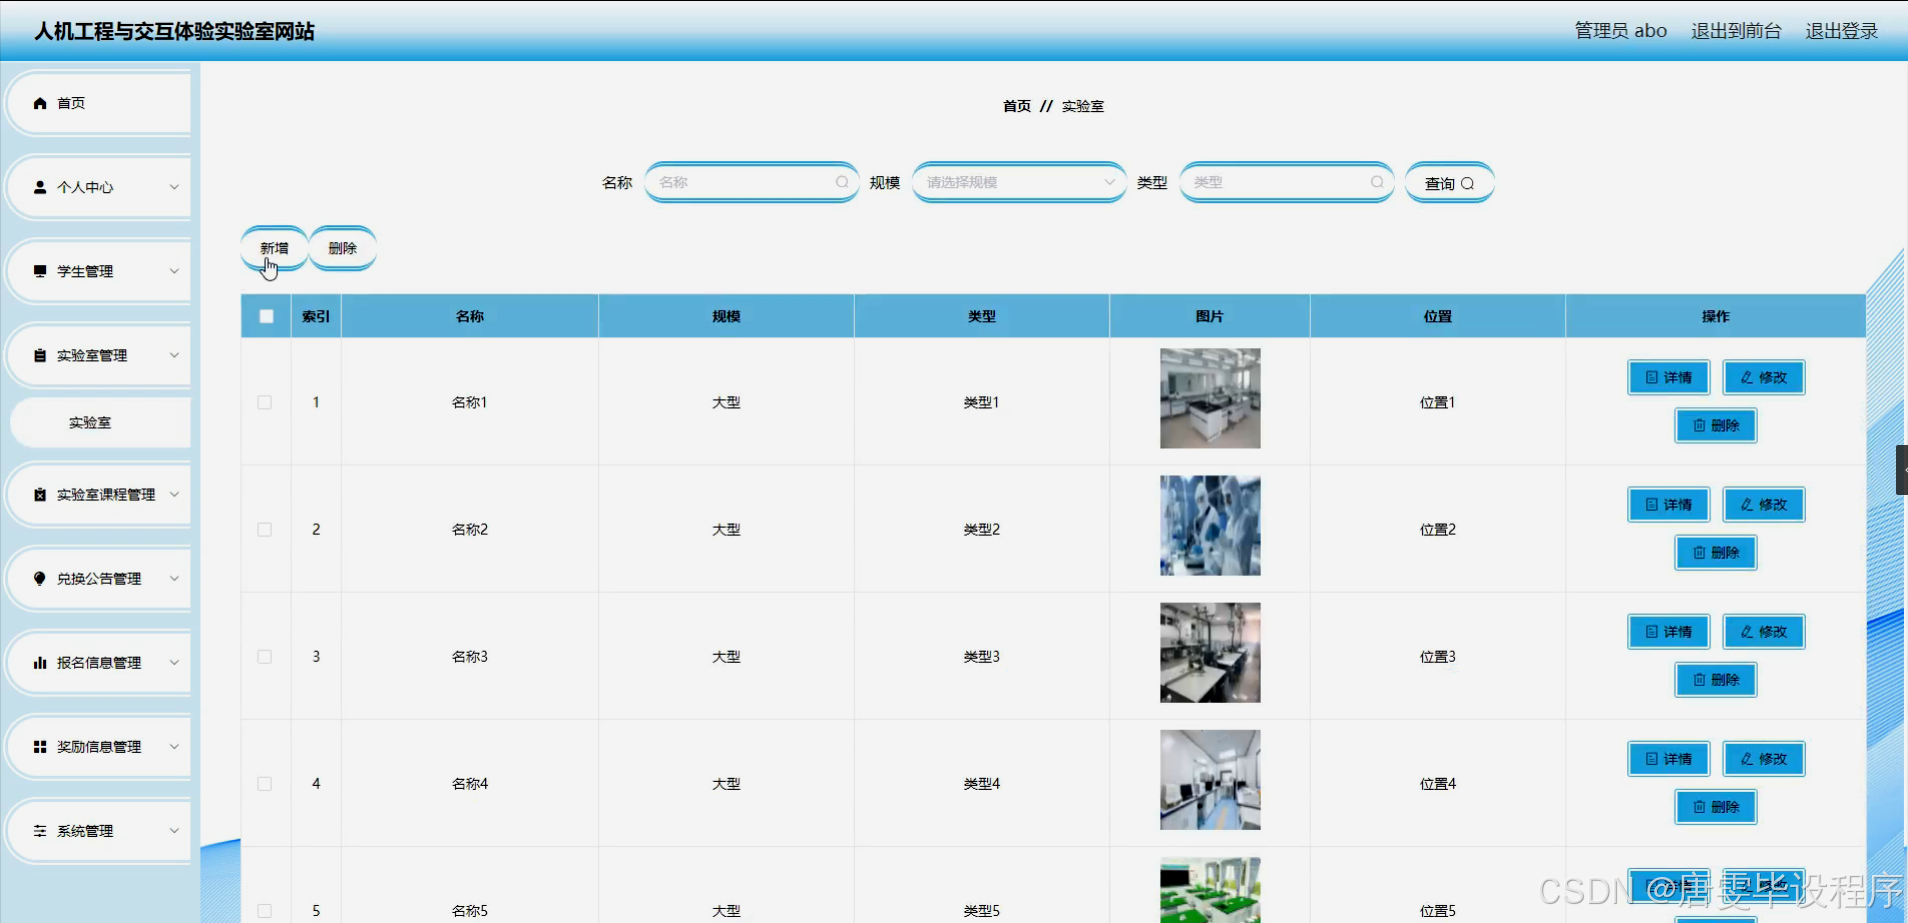Viewport: 1908px width, 923px height.
Task: Open 修改 for row 名称1
Action: coord(1764,377)
